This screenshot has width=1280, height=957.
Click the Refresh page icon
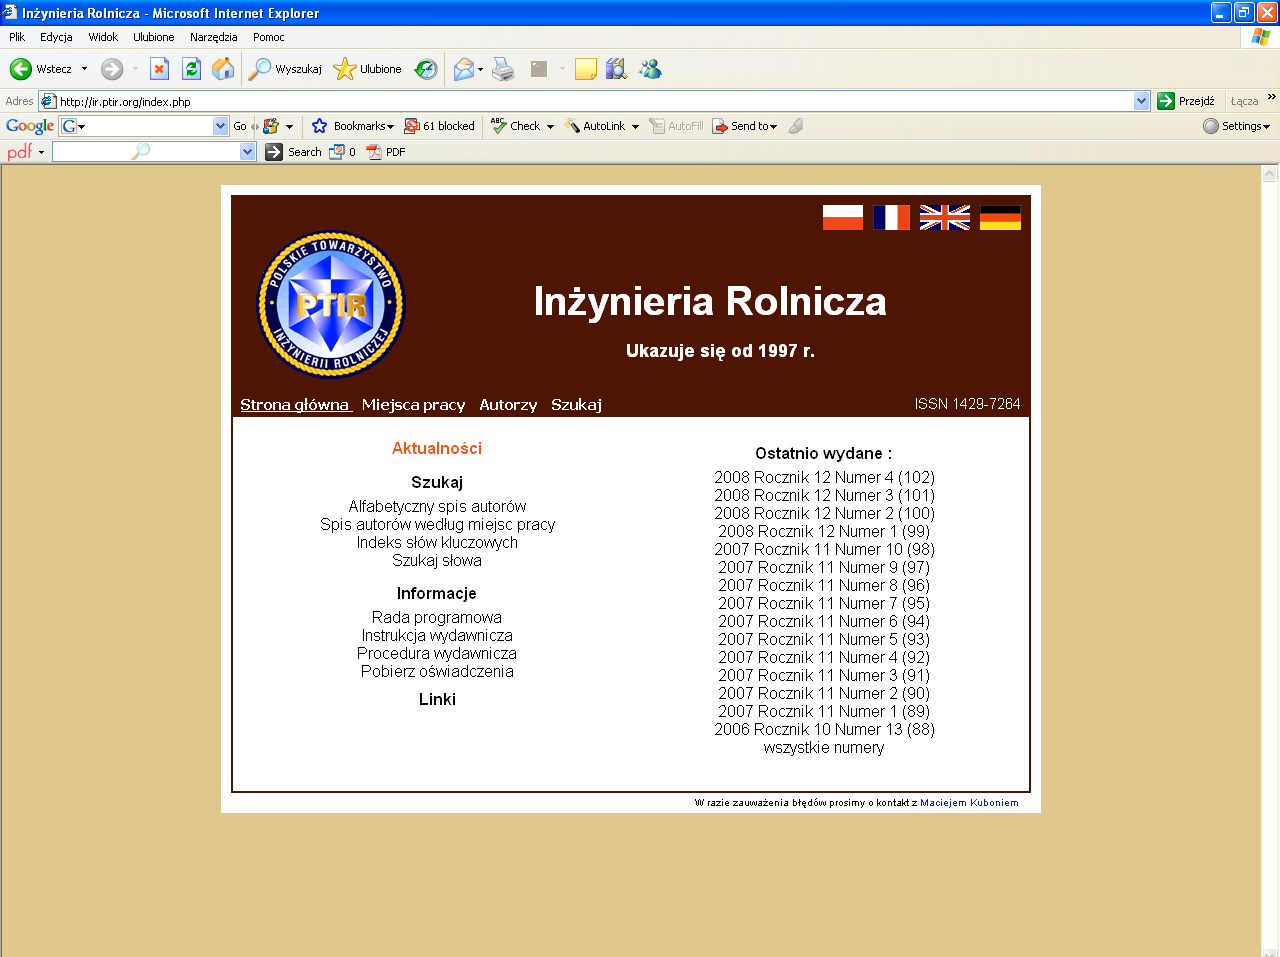coord(191,69)
